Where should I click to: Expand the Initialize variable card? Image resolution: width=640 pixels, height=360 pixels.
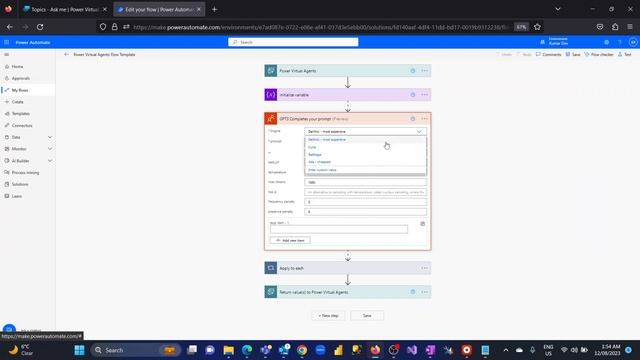pos(347,95)
